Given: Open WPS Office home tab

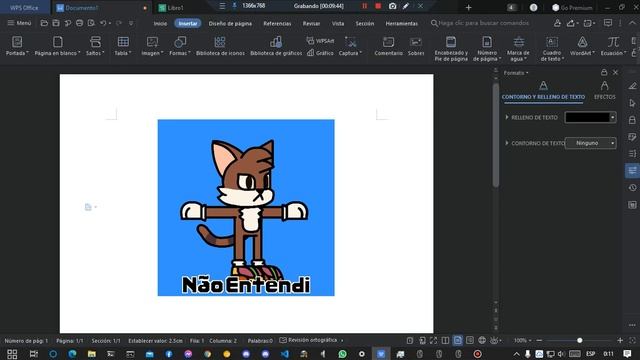Looking at the screenshot, I should [24, 8].
